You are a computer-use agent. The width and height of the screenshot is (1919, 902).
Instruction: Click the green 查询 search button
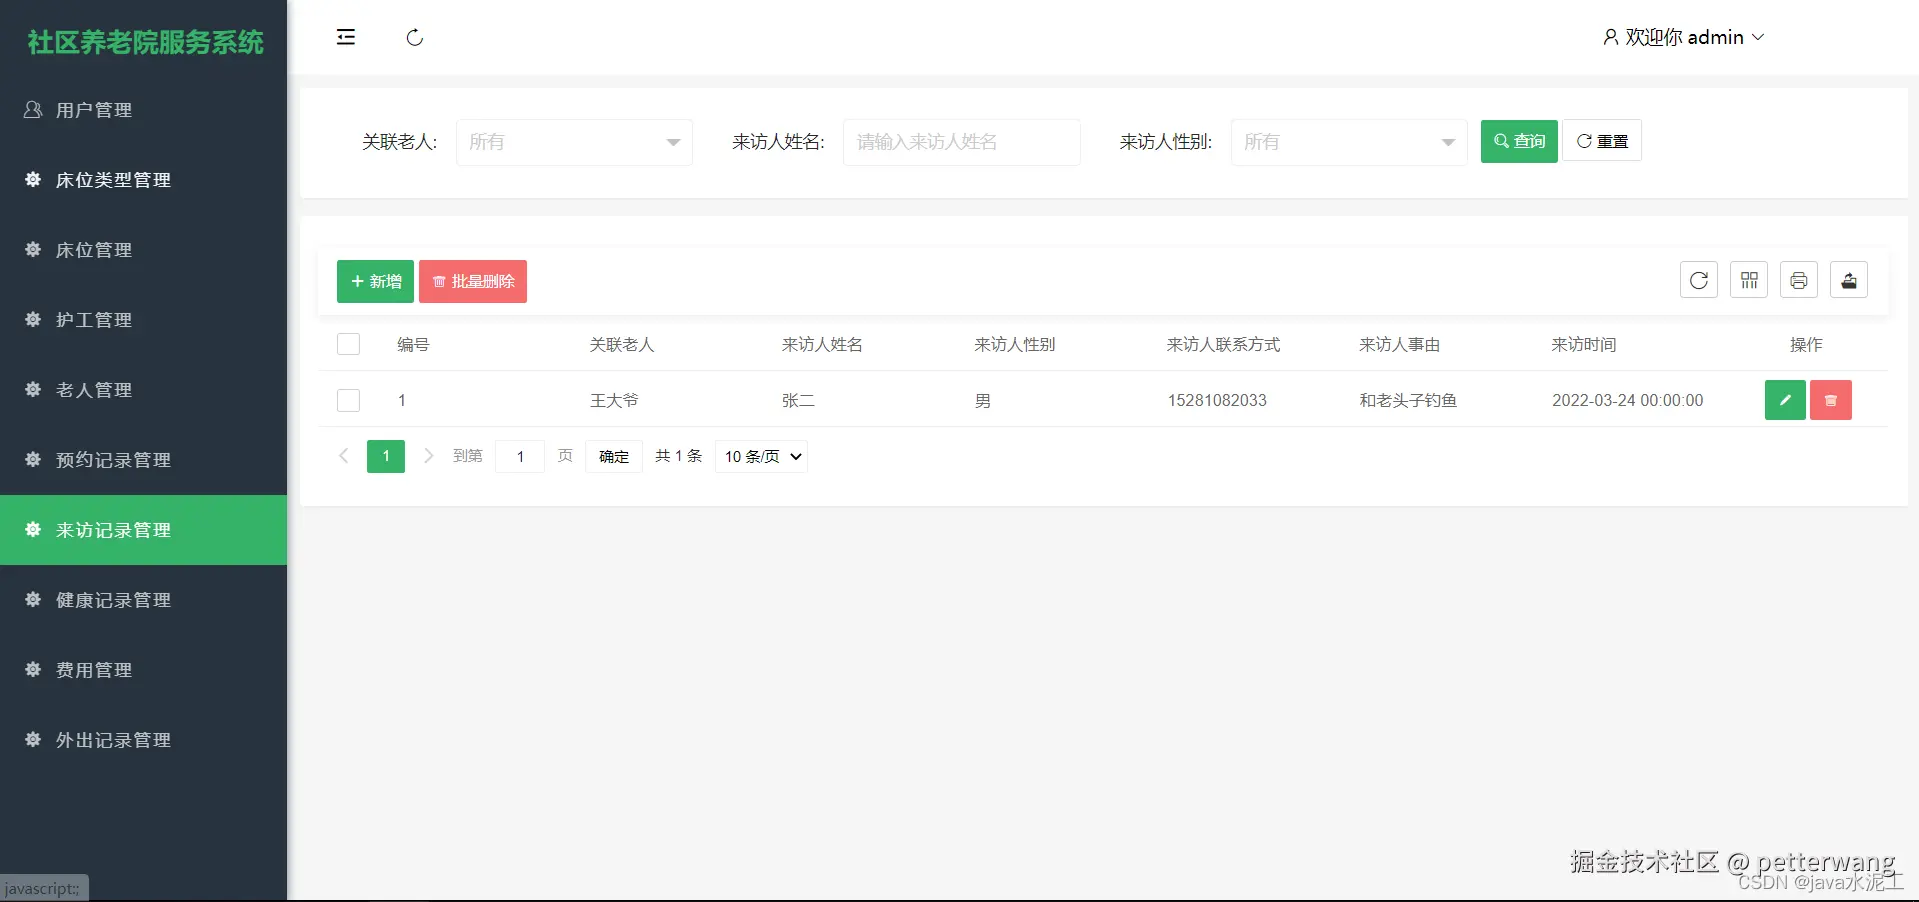coord(1519,141)
